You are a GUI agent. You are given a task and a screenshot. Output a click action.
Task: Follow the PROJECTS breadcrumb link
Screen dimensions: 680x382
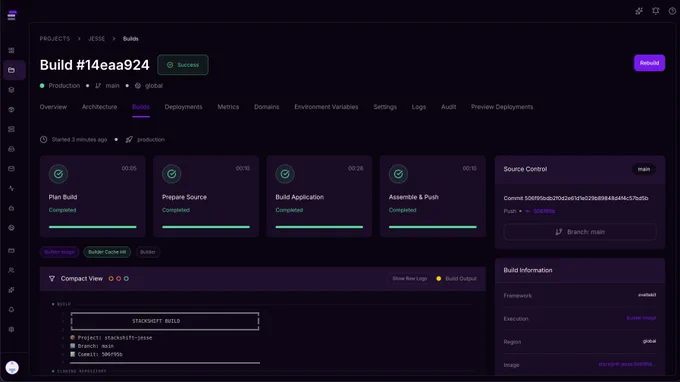coord(55,39)
